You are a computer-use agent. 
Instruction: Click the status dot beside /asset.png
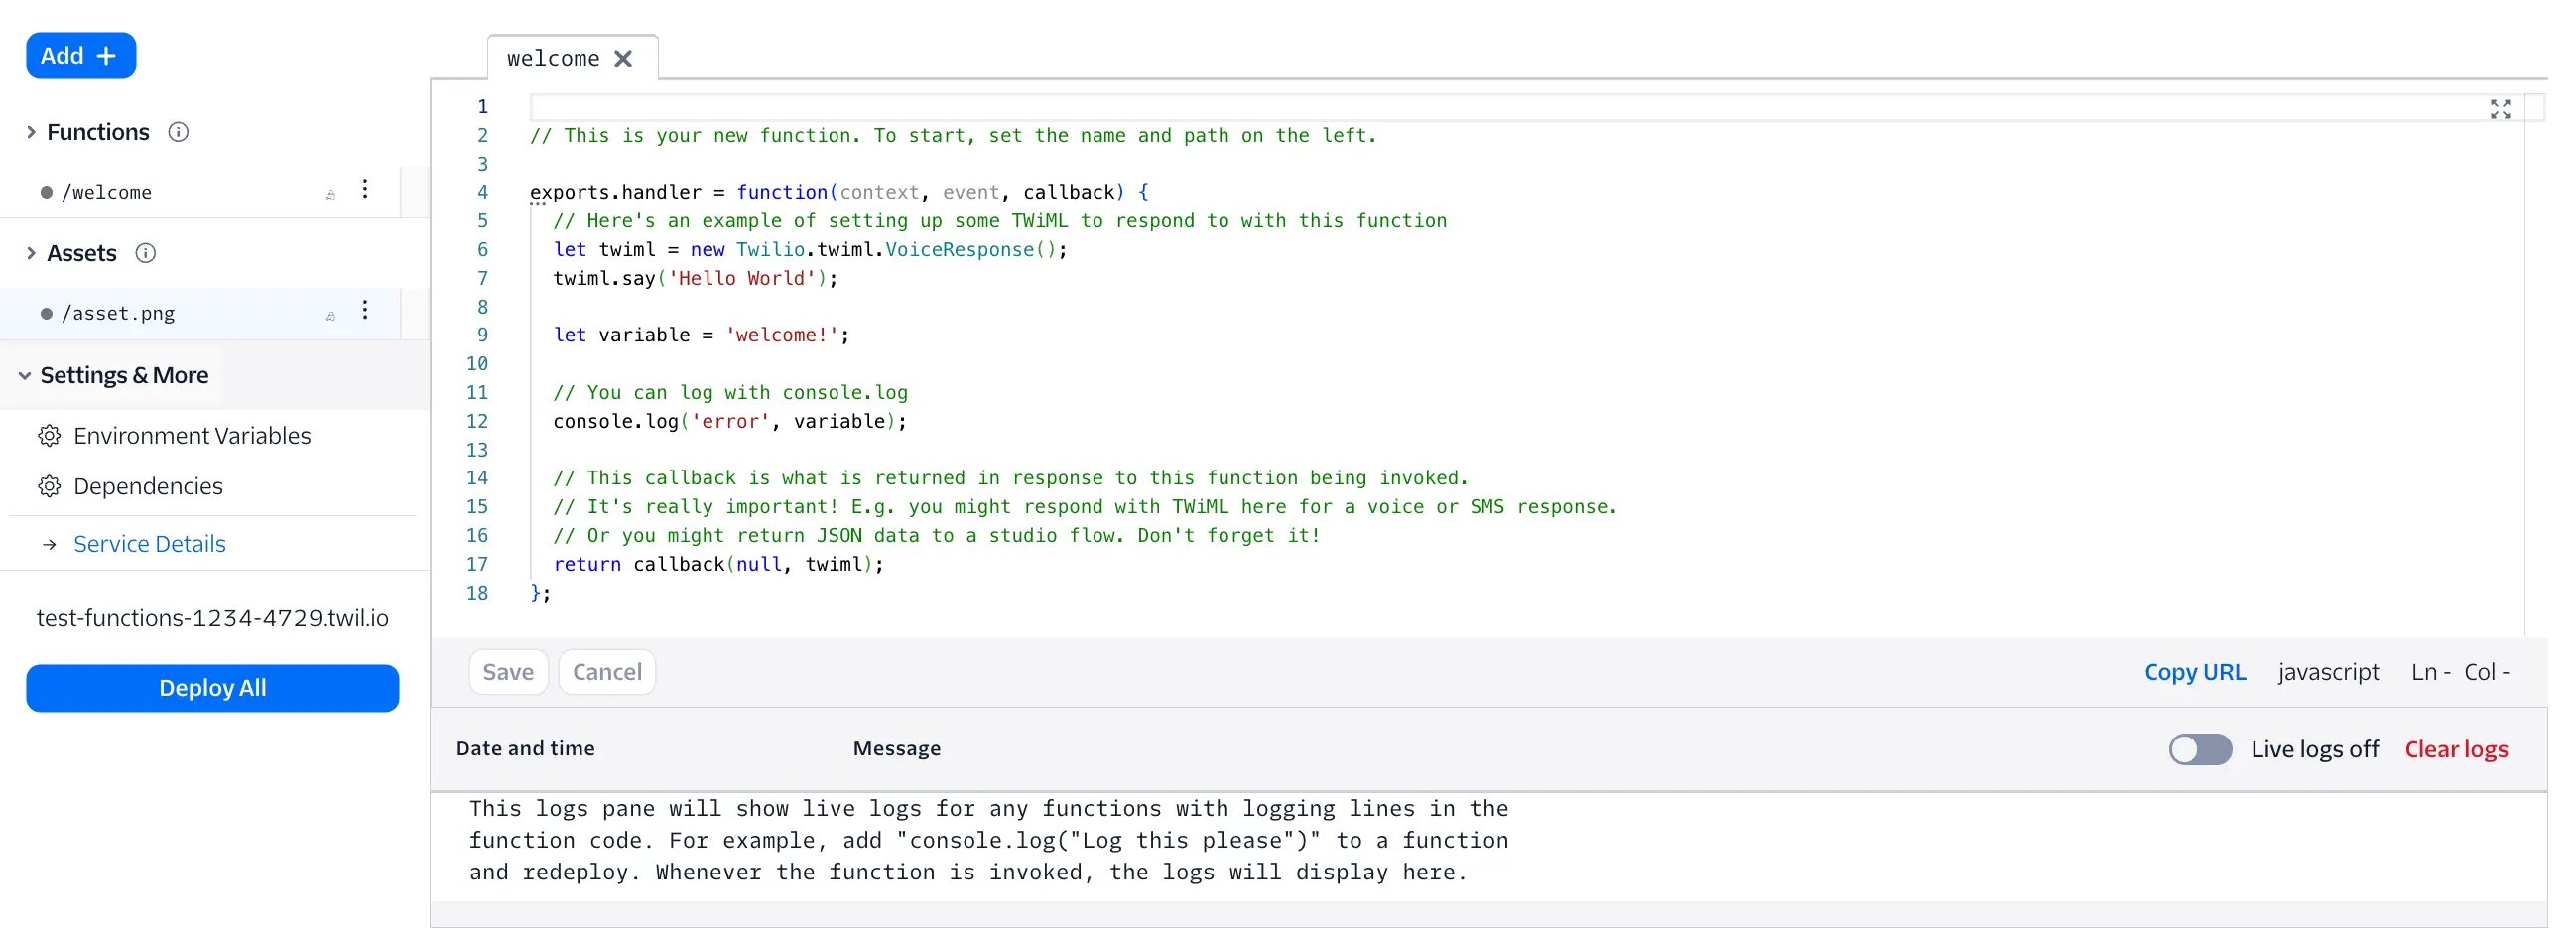click(x=46, y=314)
